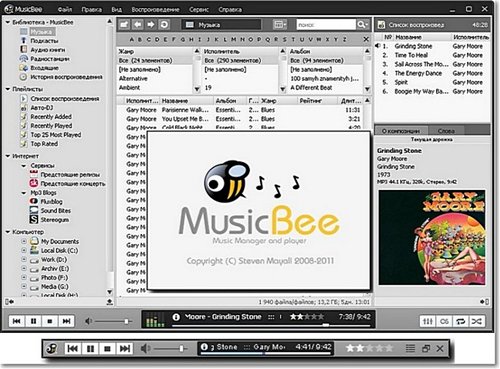Open the Top Rated playlist
Viewport: 500px width, 369px height.
[x=44, y=144]
